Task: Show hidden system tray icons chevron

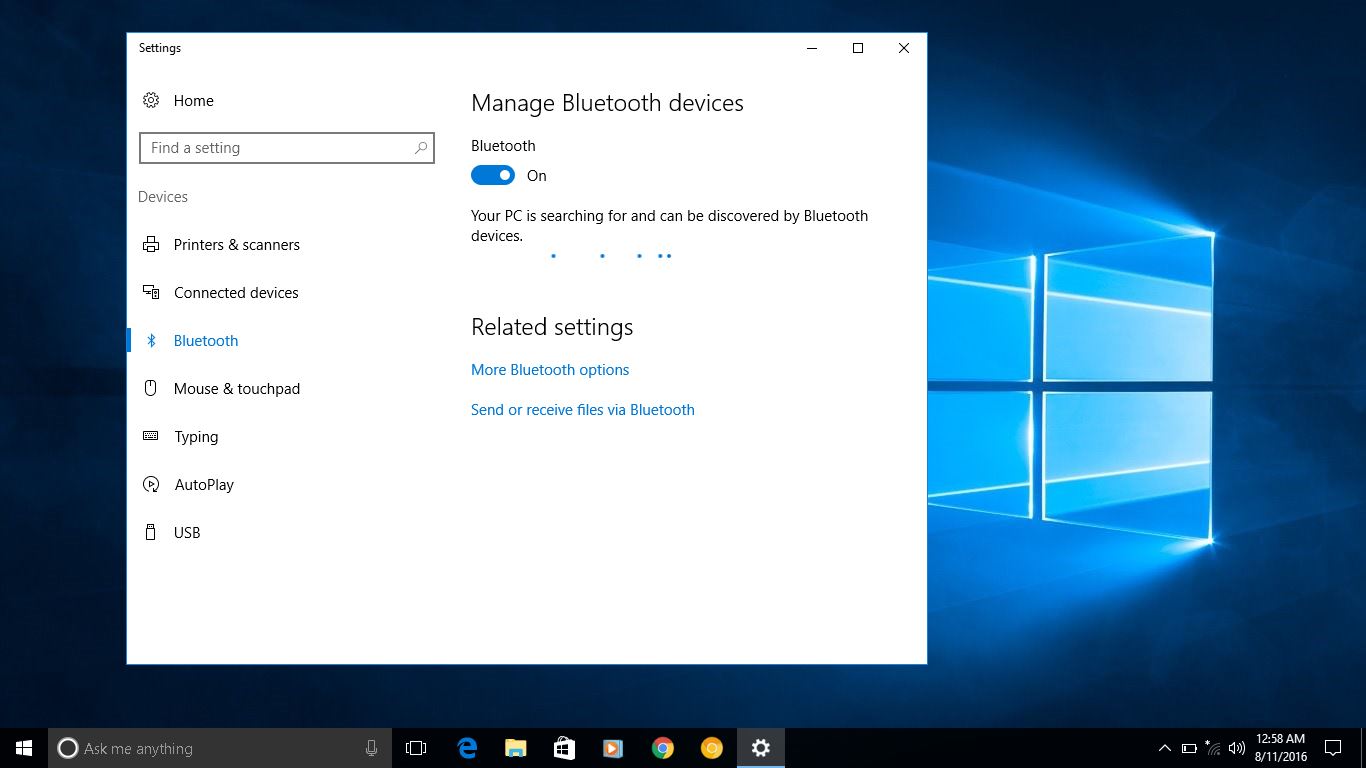Action: tap(1164, 748)
